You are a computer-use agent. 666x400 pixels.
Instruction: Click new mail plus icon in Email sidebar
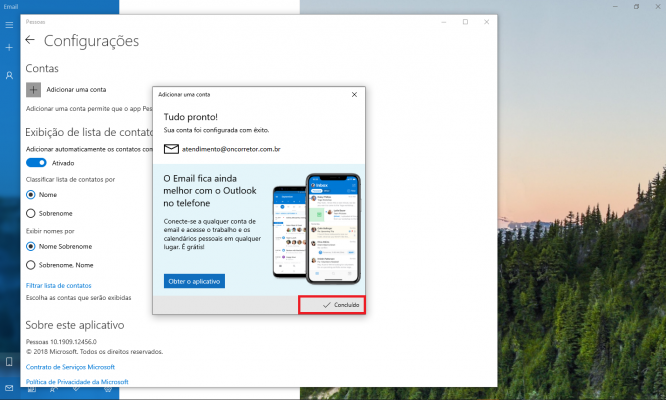(x=9, y=48)
